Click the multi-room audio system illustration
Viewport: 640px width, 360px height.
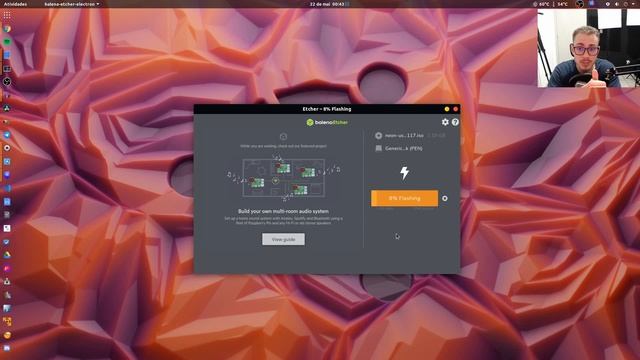[283, 178]
